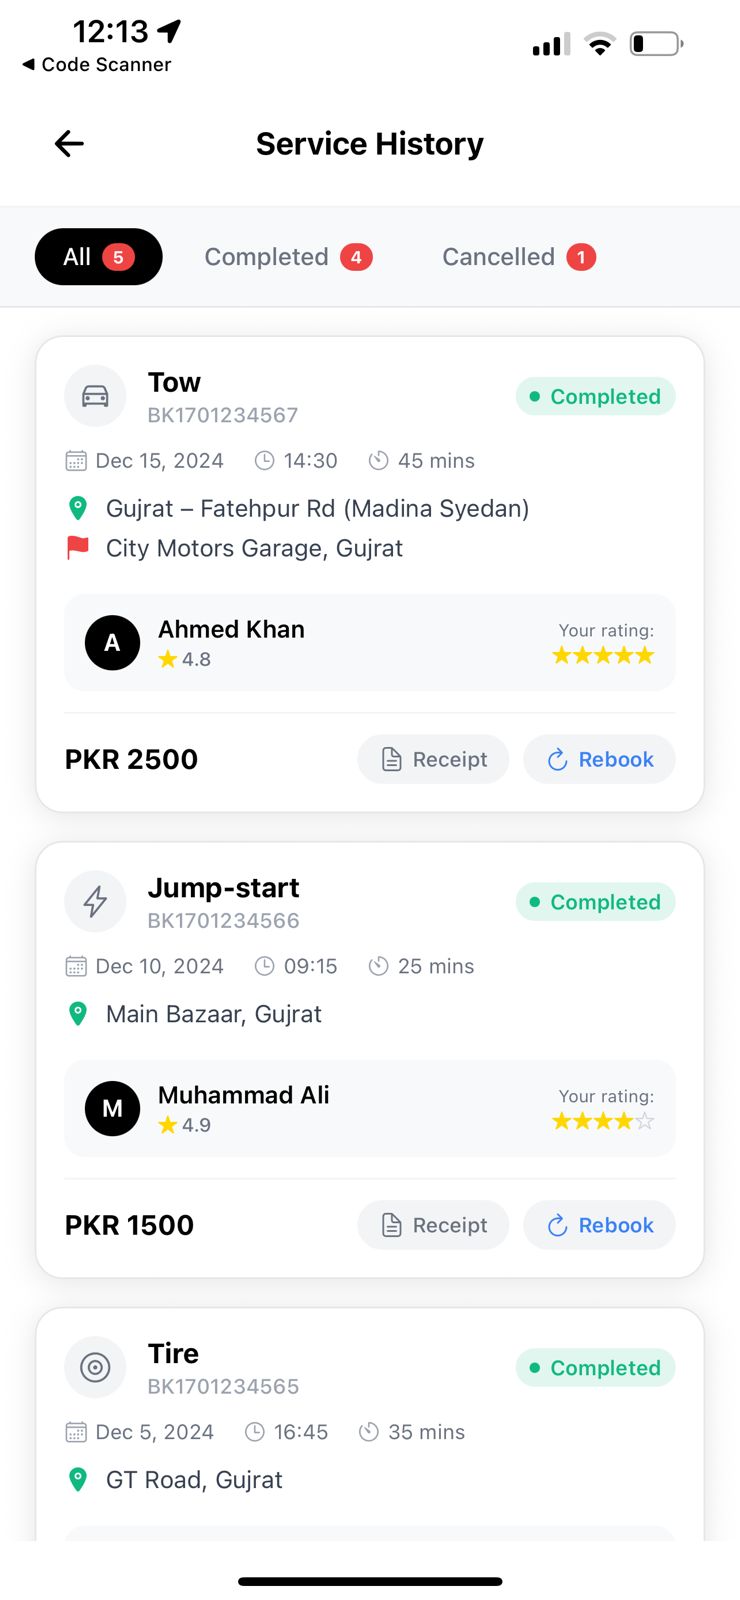This screenshot has width=740, height=1600.
Task: Switch to the Cancelled filter tab
Action: (518, 257)
